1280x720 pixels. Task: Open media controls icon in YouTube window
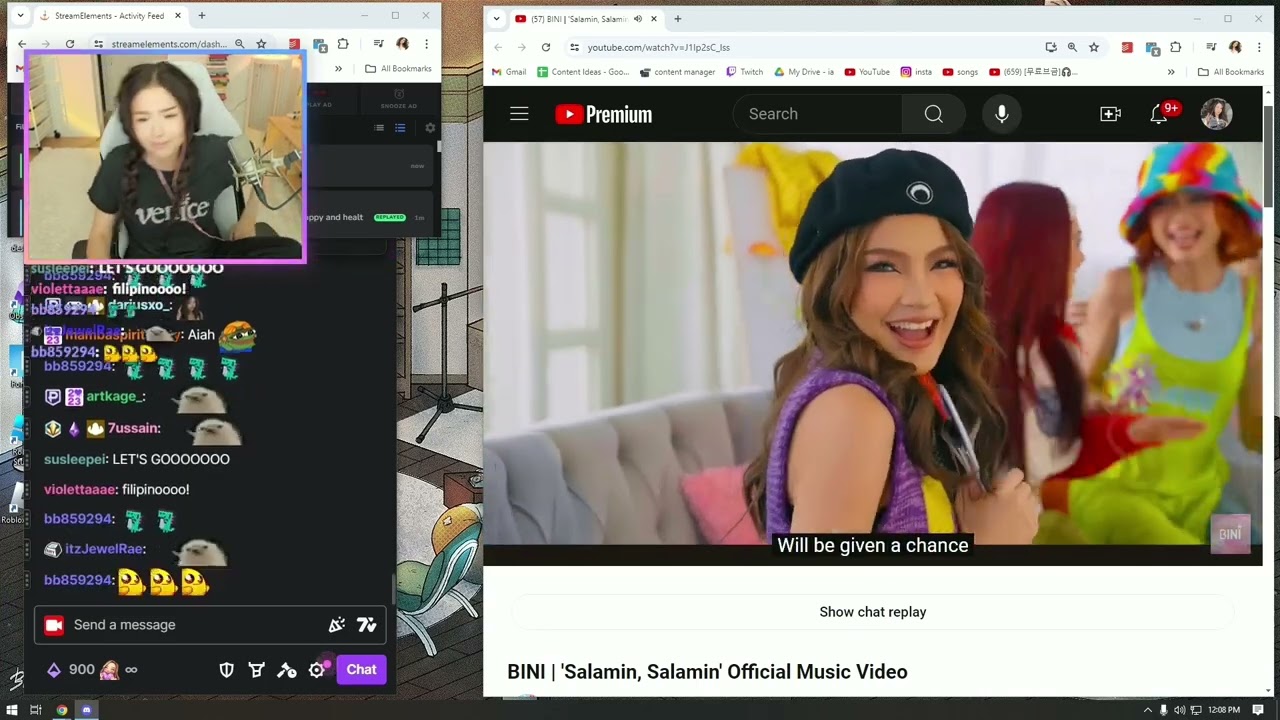(1211, 47)
